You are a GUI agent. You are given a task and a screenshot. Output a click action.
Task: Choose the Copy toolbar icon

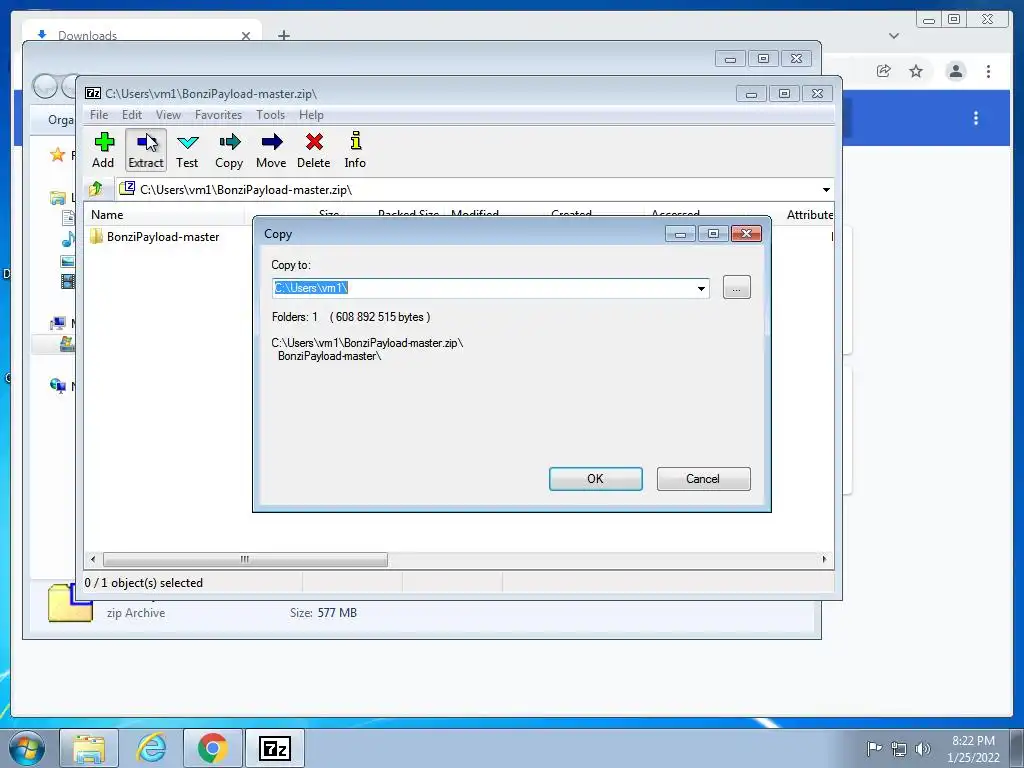tap(229, 150)
